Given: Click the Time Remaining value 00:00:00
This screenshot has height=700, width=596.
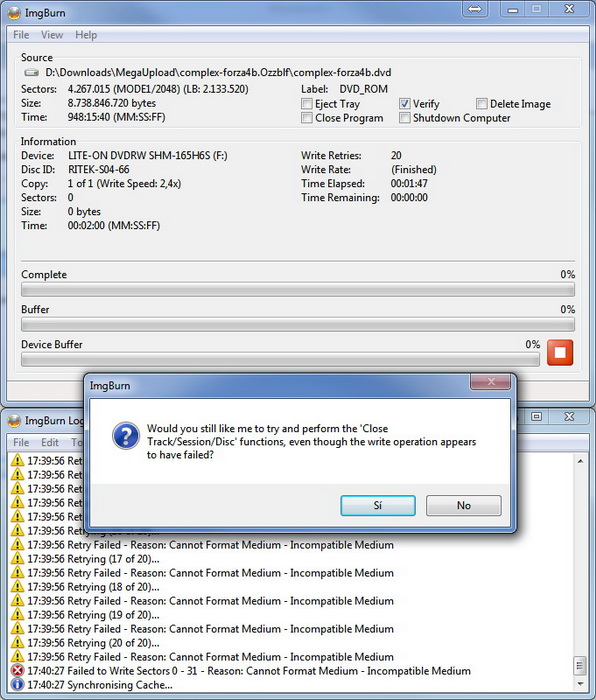Looking at the screenshot, I should point(409,197).
